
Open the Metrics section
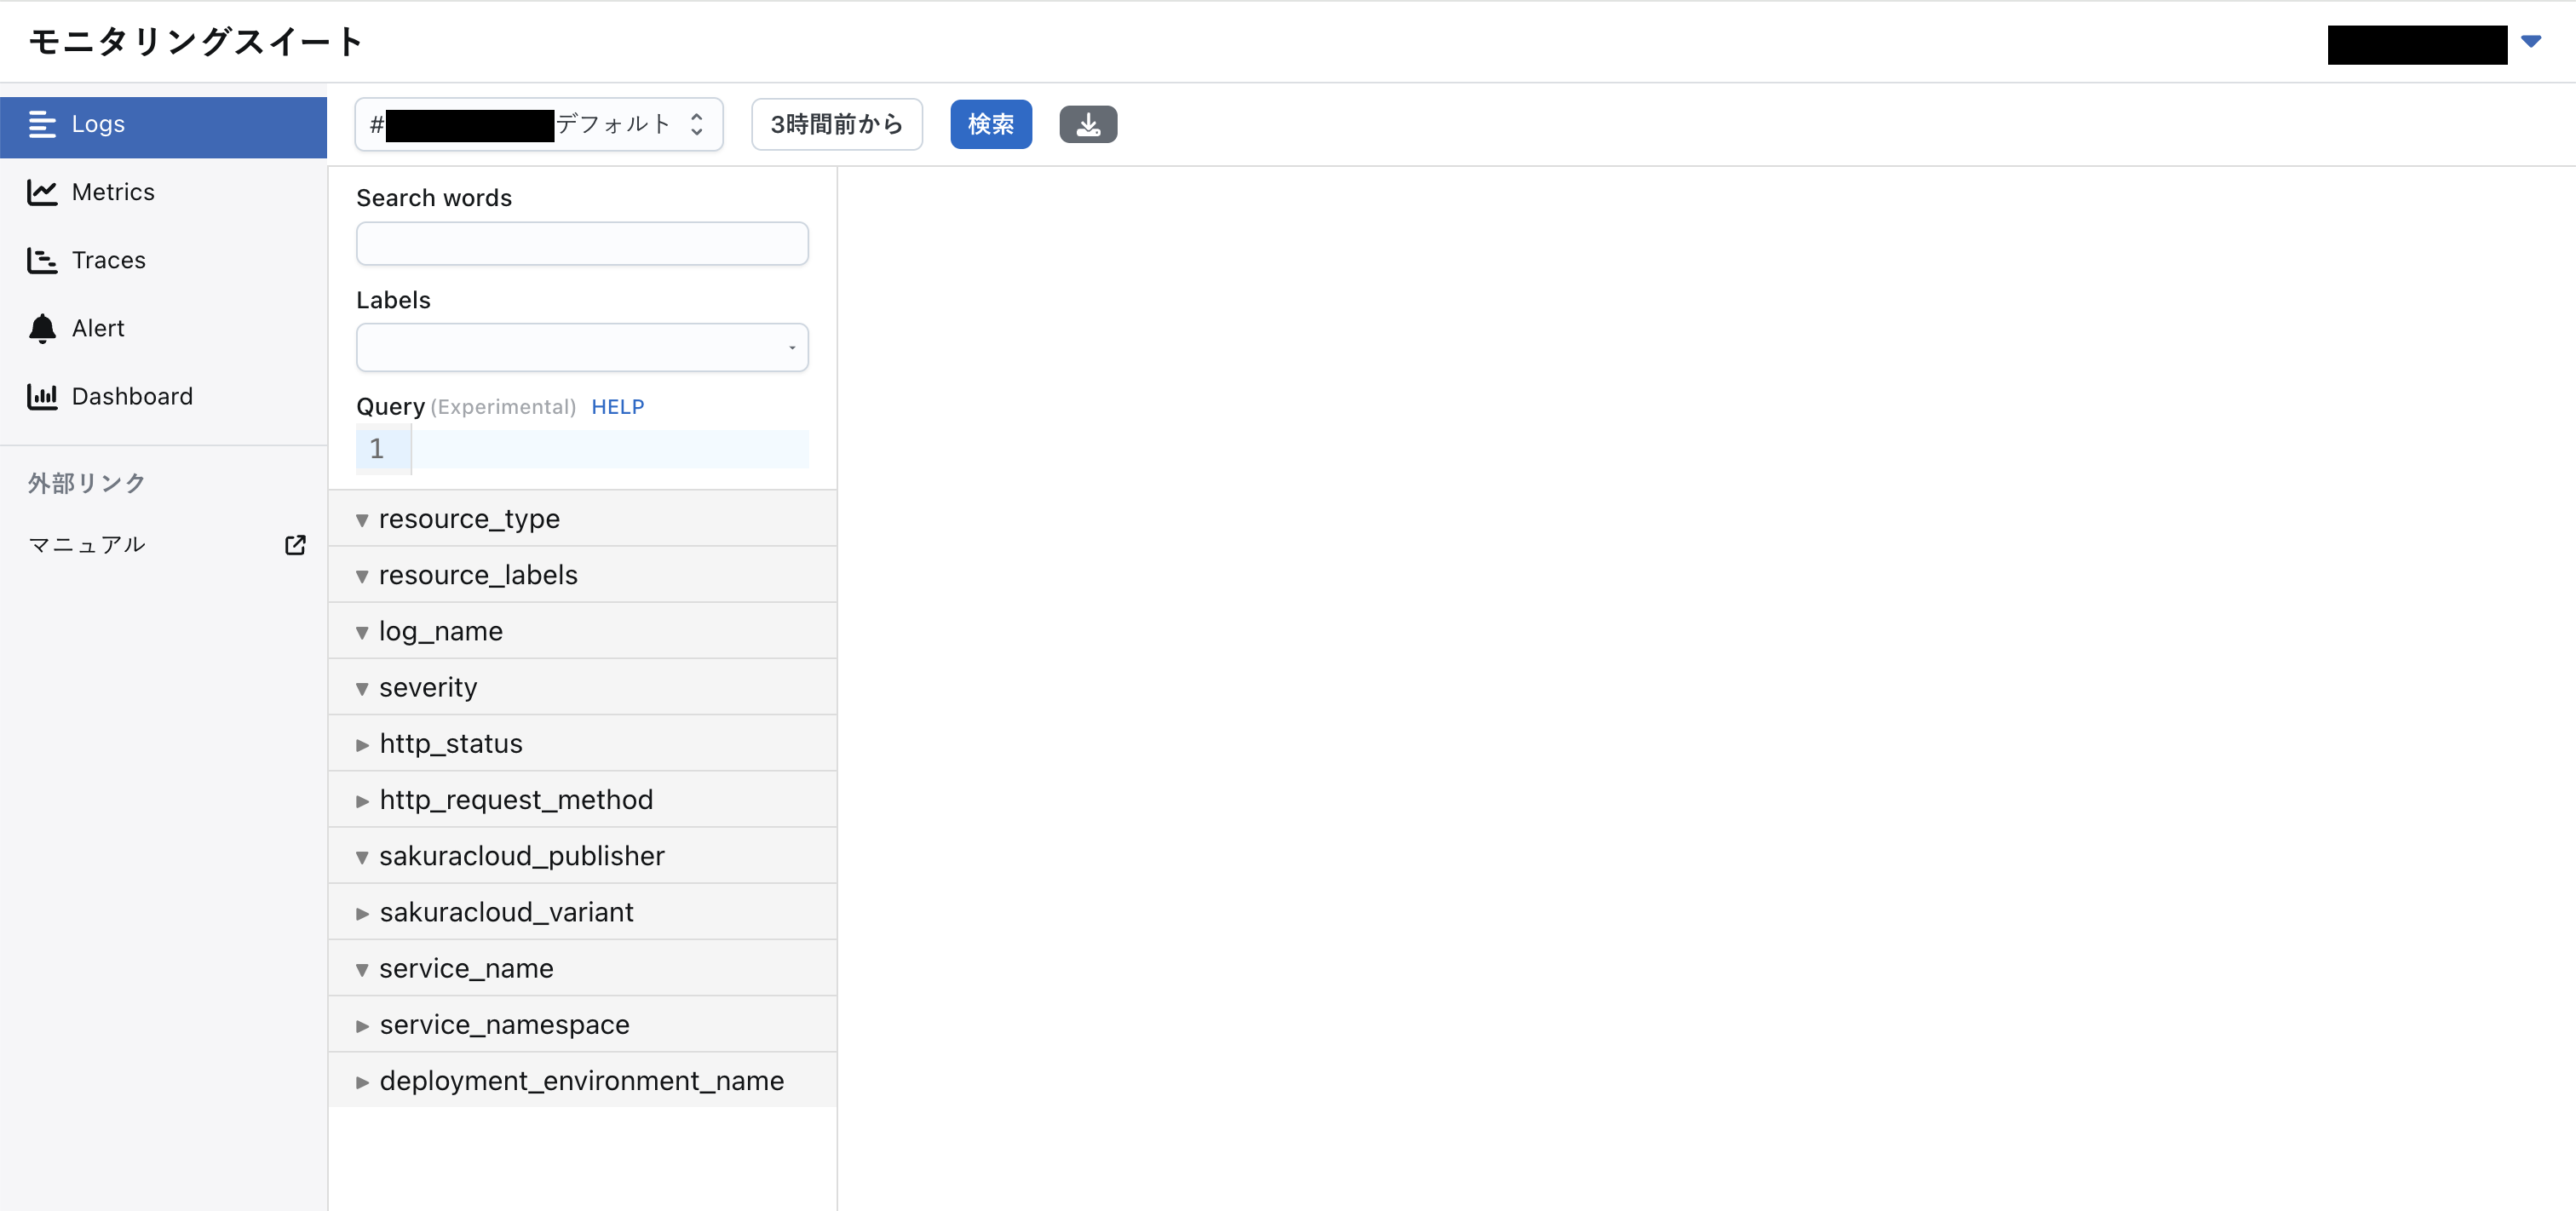pyautogui.click(x=163, y=192)
